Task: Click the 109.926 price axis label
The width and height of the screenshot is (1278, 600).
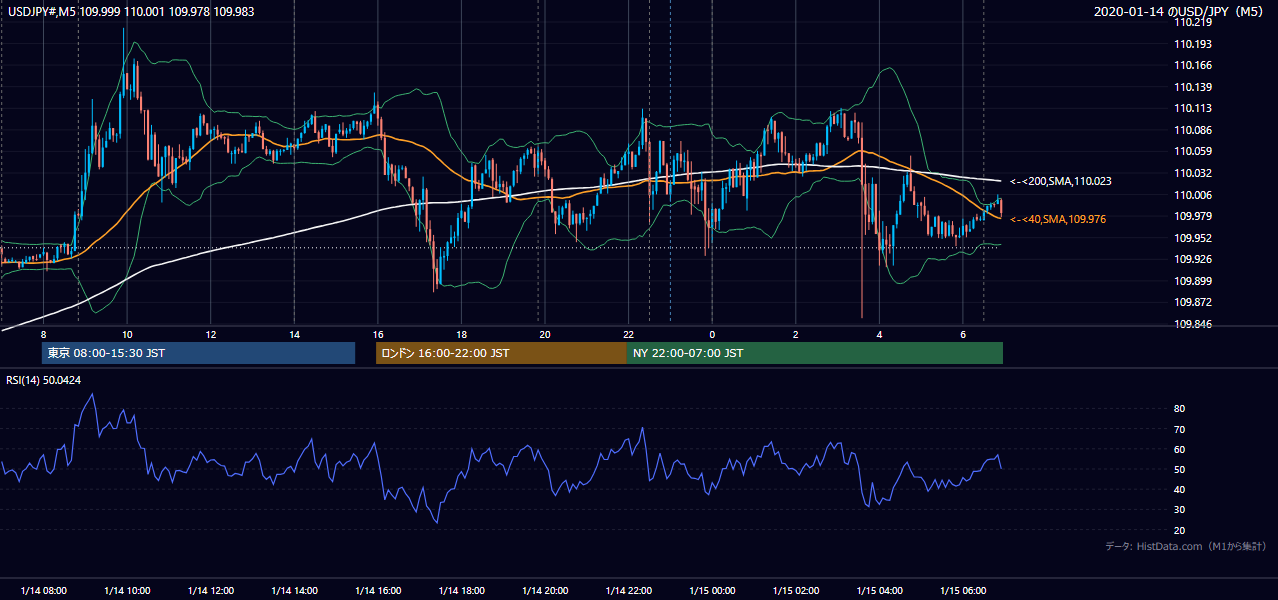Action: tap(1193, 260)
